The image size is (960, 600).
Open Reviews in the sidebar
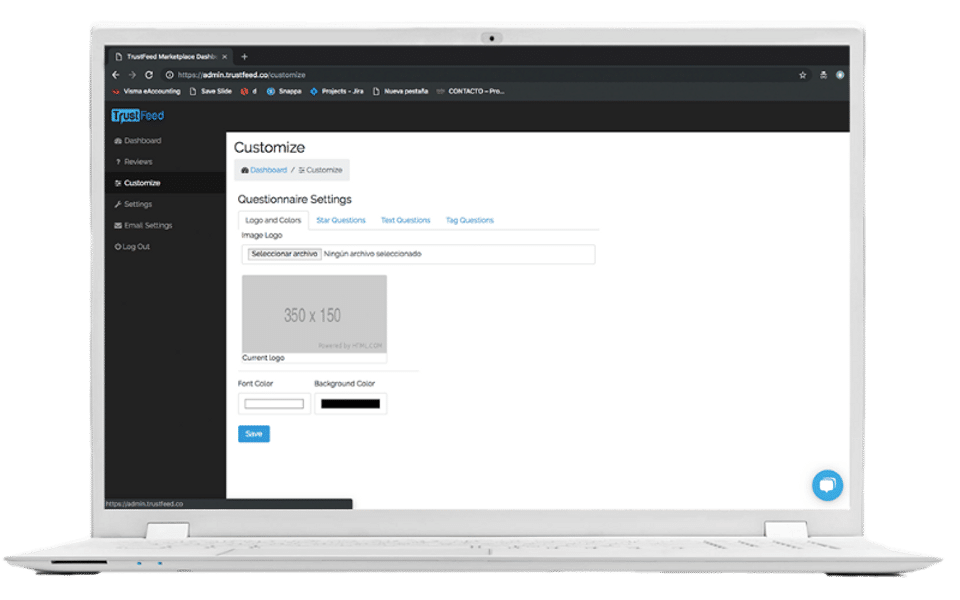134,162
